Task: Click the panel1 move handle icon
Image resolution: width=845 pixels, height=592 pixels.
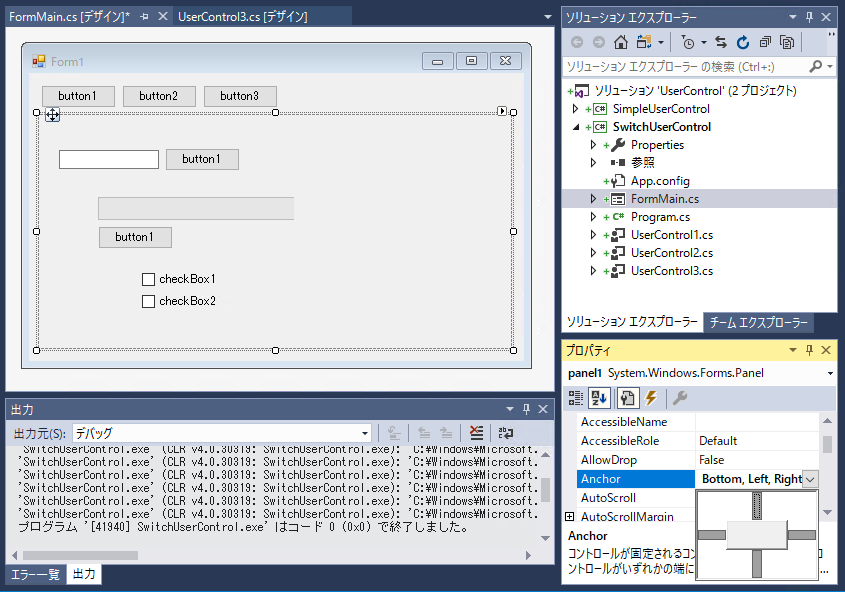Action: point(52,114)
